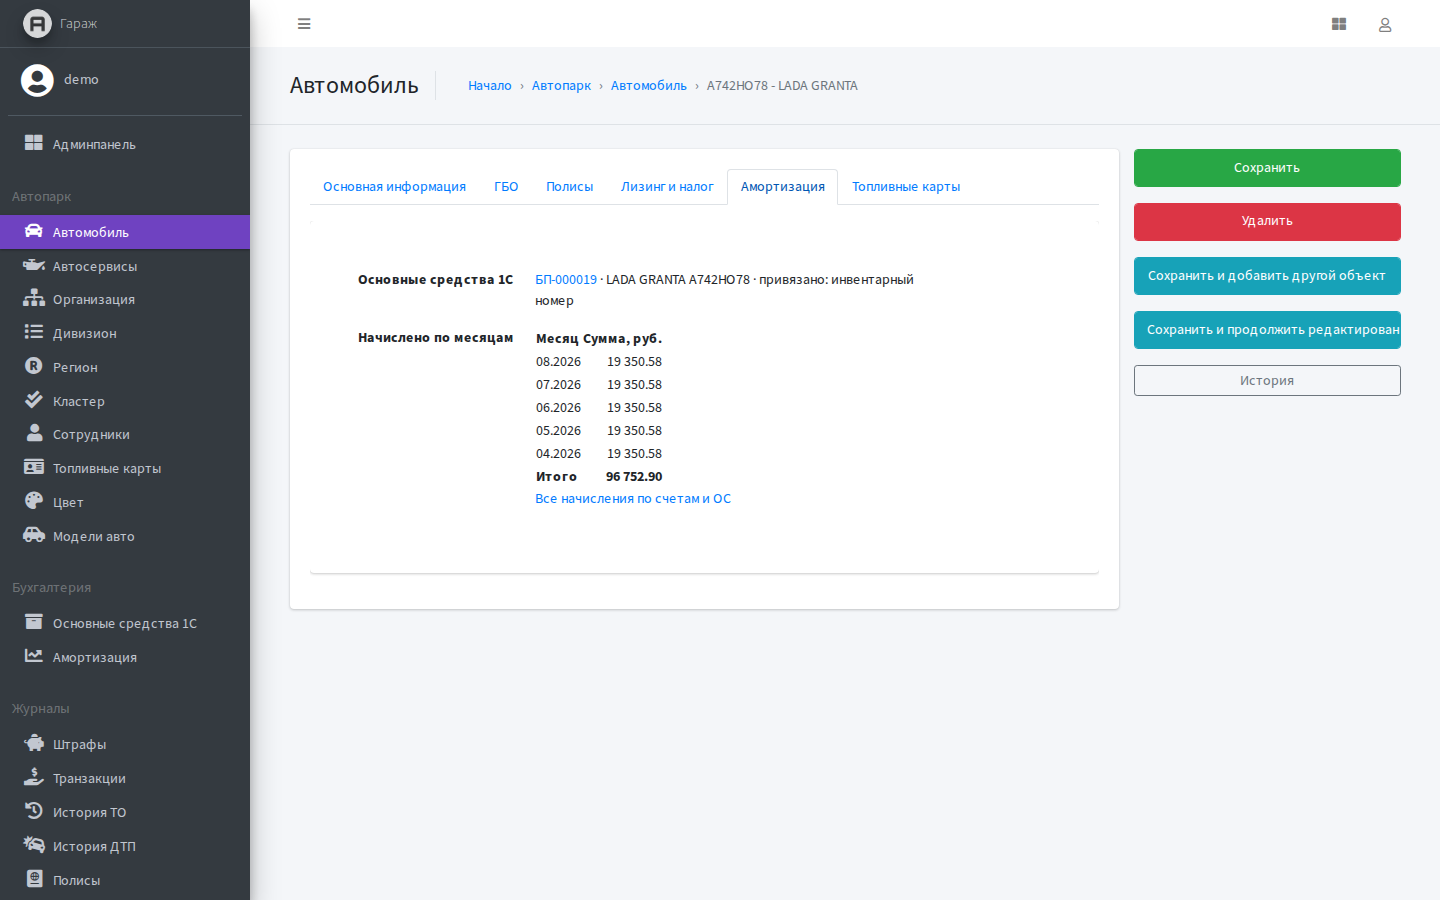The width and height of the screenshot is (1440, 900).
Task: Open the БП-000019 asset link
Action: pyautogui.click(x=566, y=280)
